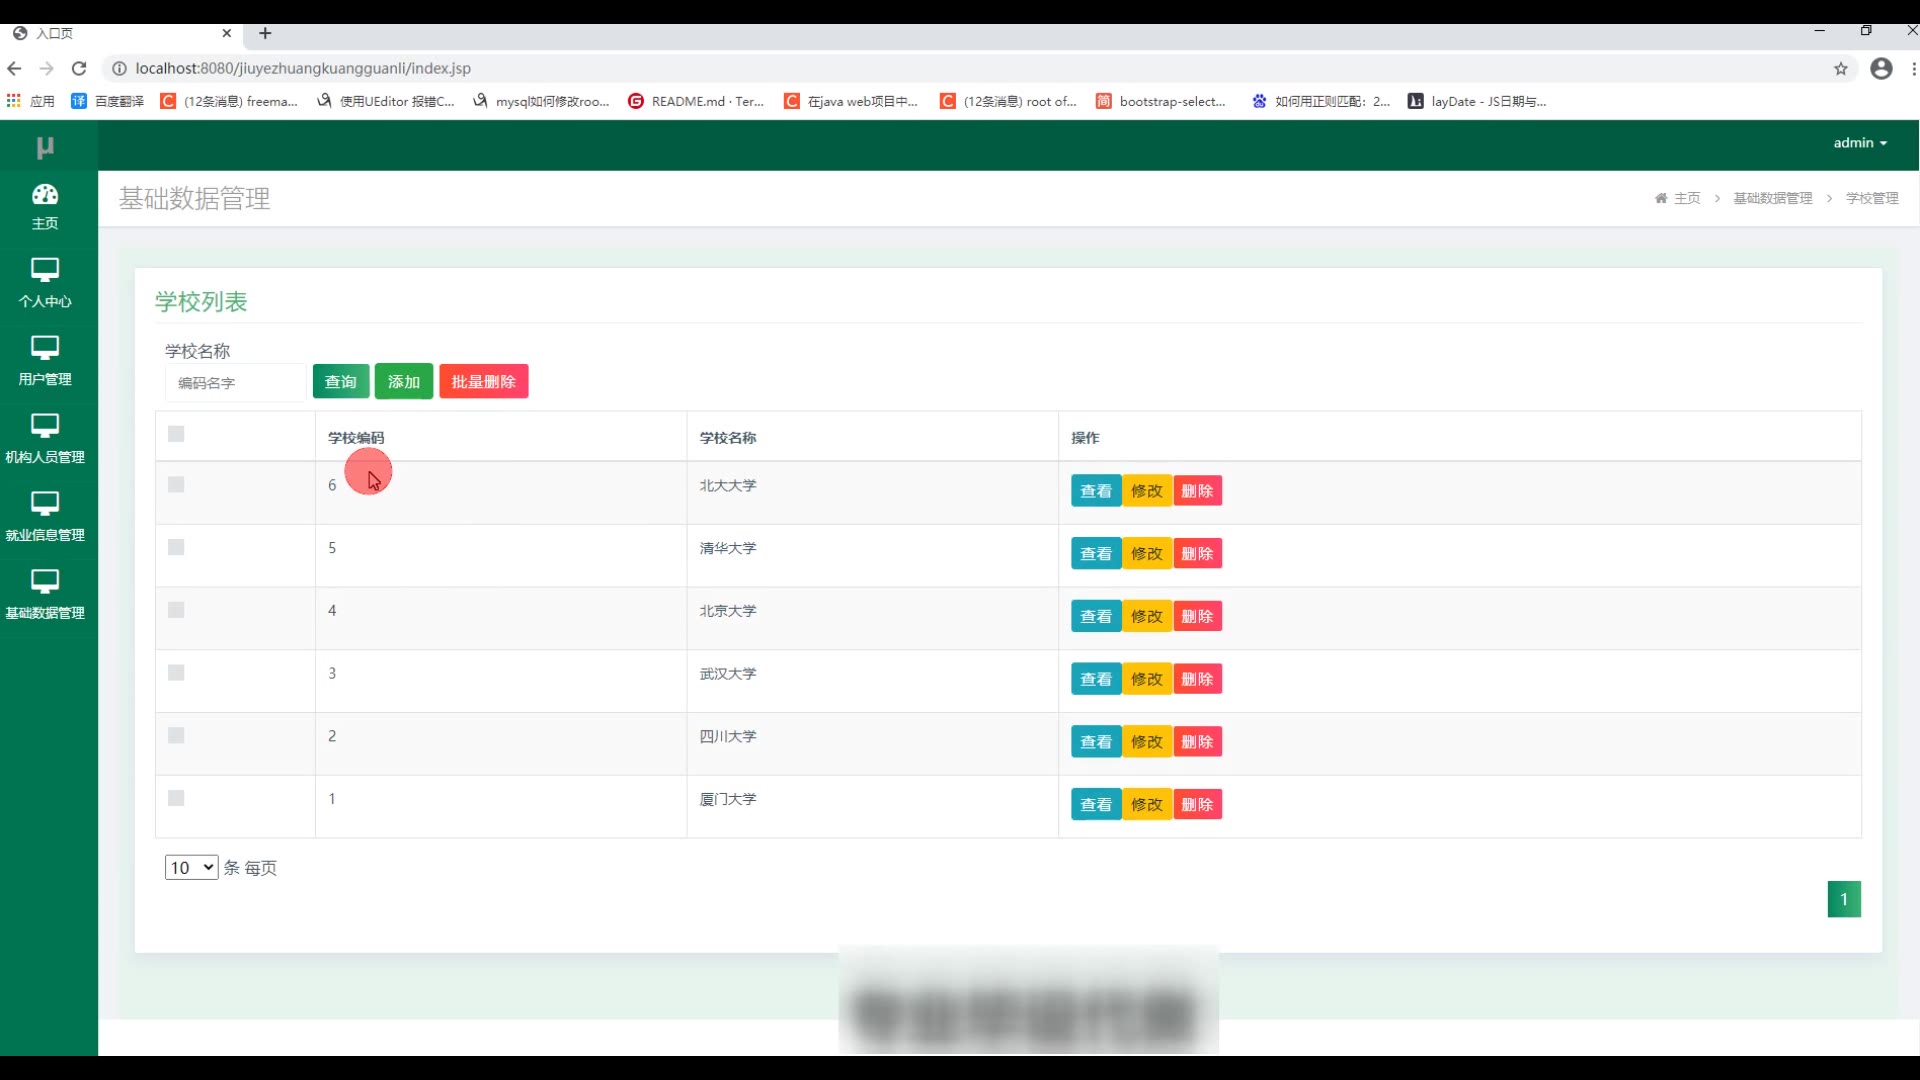Open the 个人中心 sidebar monitor icon
Viewport: 1920px width, 1080px height.
(45, 270)
